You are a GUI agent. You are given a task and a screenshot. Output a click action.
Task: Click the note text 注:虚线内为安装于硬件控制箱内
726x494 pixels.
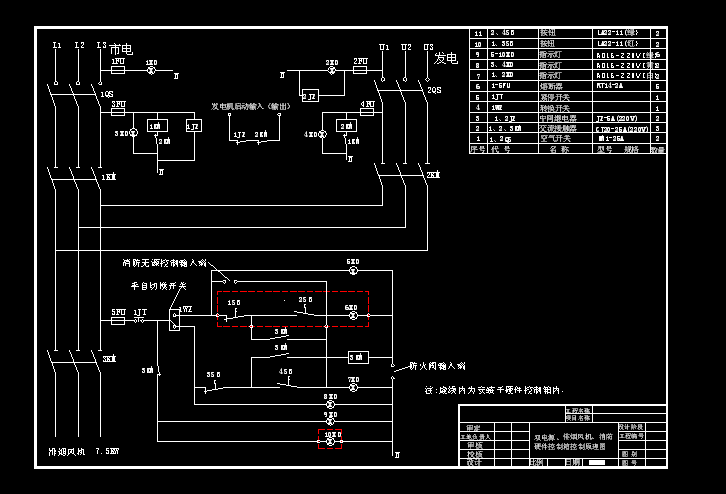(494, 390)
